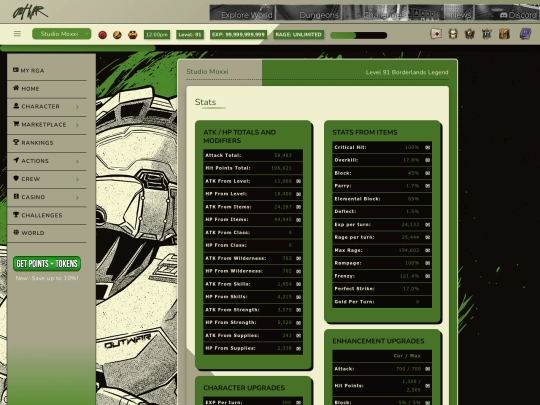Click the GET POINTS + TOKENS button

coord(47,263)
